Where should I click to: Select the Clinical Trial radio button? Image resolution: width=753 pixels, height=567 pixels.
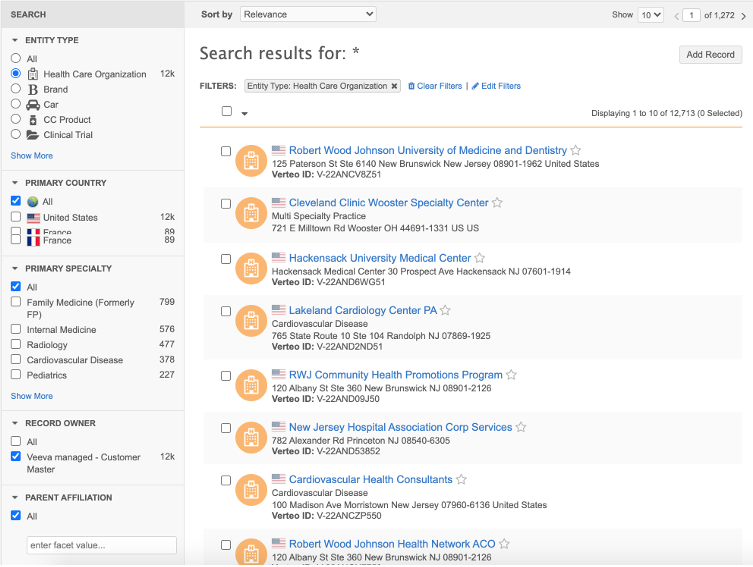16,134
